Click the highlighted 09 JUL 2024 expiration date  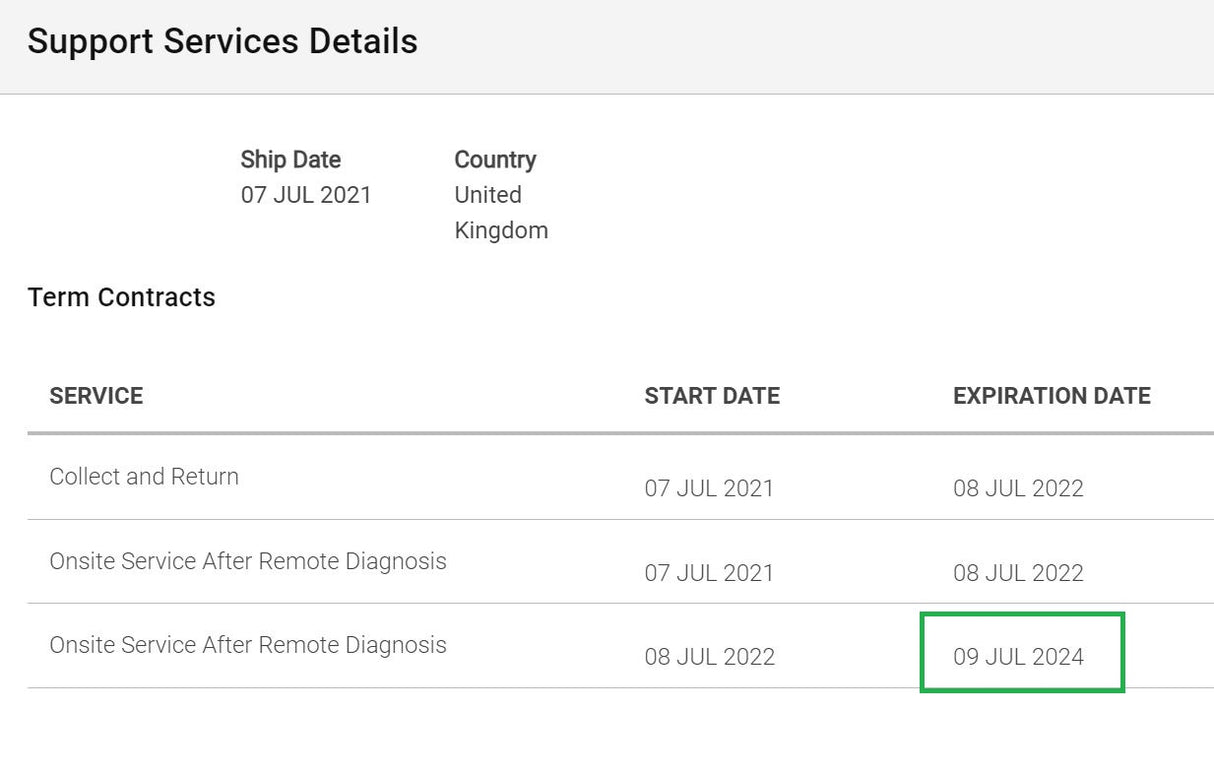[1018, 657]
